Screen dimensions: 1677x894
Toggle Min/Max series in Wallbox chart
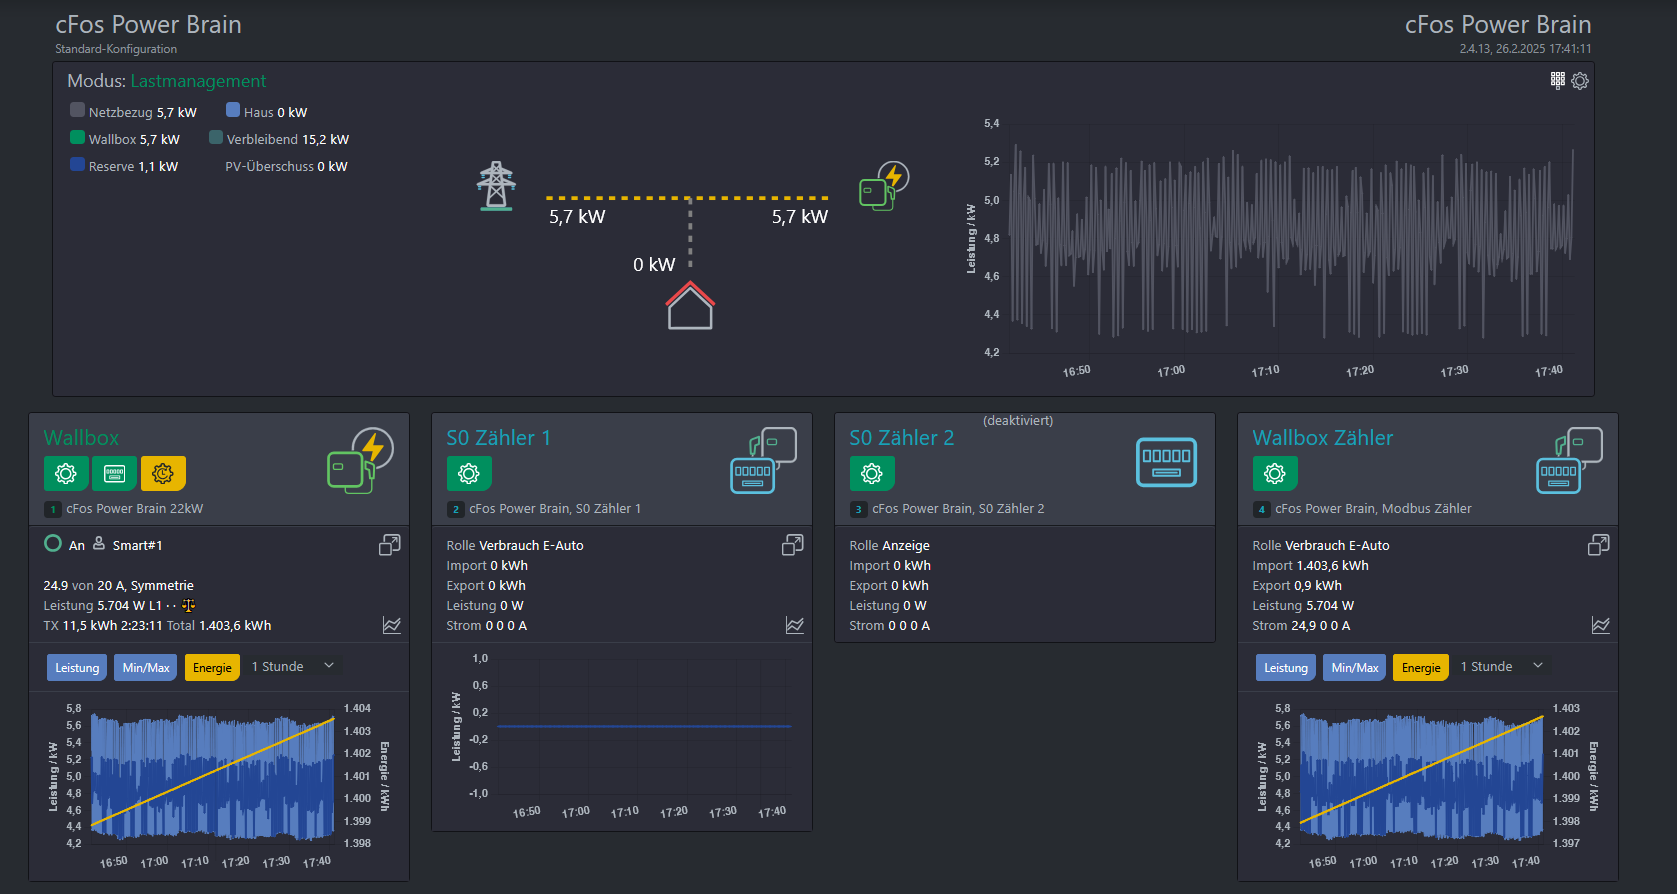coord(146,667)
